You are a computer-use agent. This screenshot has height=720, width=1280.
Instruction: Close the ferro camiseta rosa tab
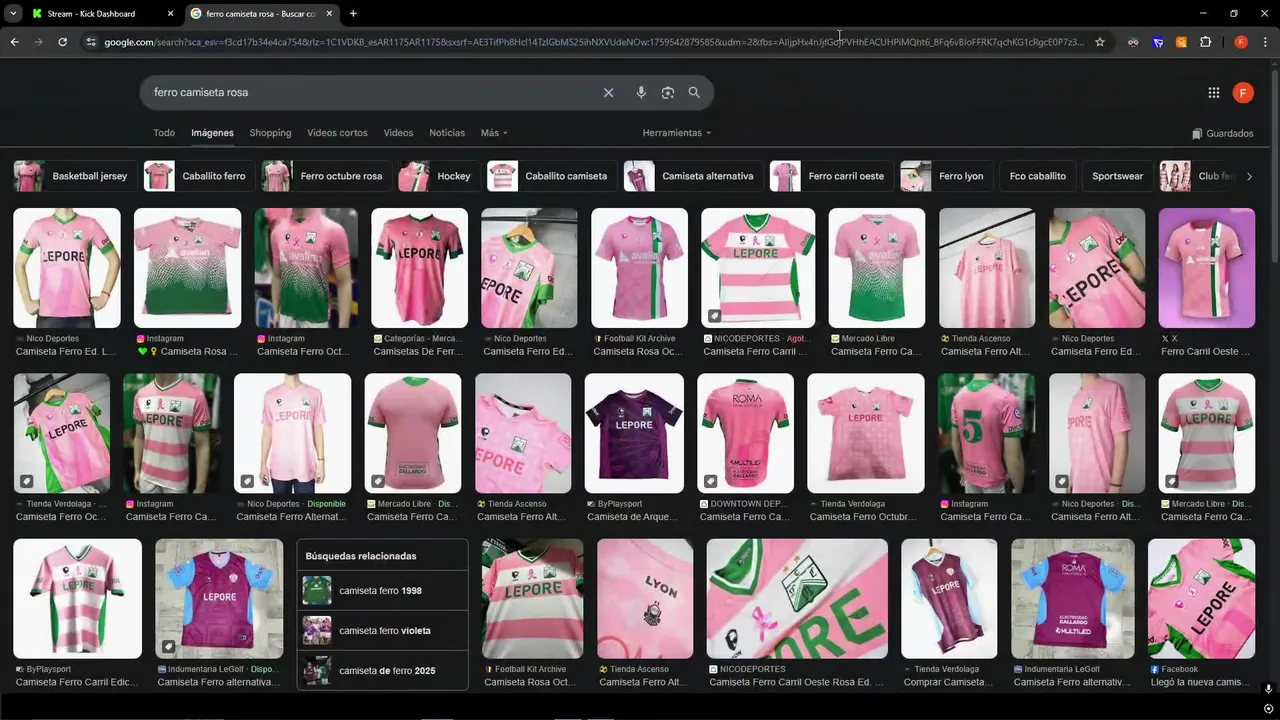click(329, 14)
